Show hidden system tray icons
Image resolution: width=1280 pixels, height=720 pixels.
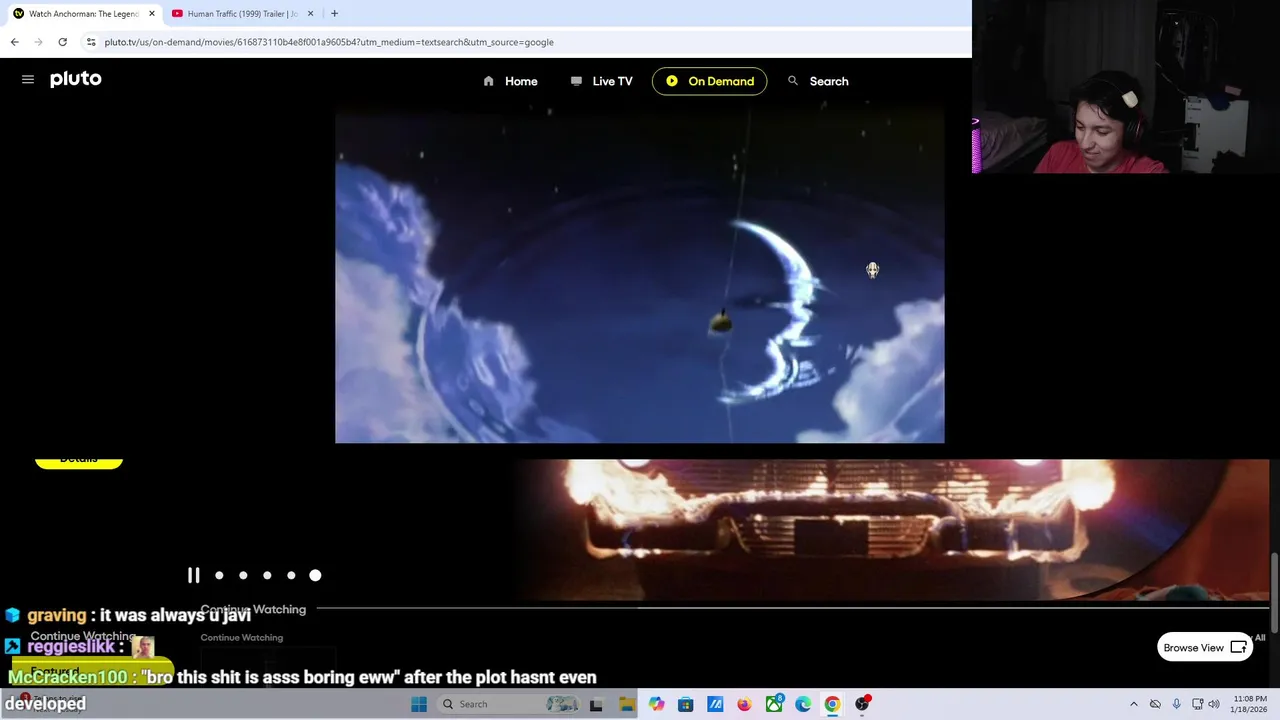[x=1133, y=704]
